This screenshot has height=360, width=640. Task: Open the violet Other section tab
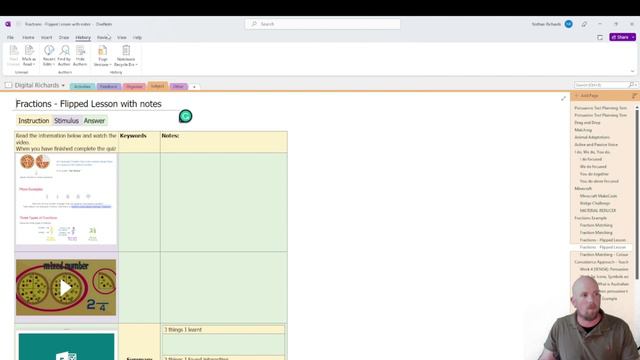point(178,87)
